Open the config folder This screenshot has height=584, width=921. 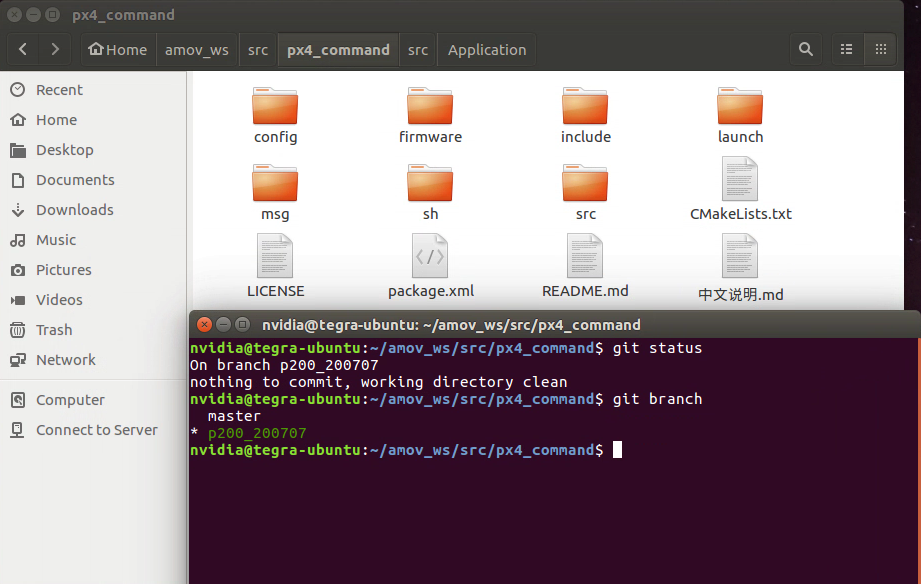275,115
